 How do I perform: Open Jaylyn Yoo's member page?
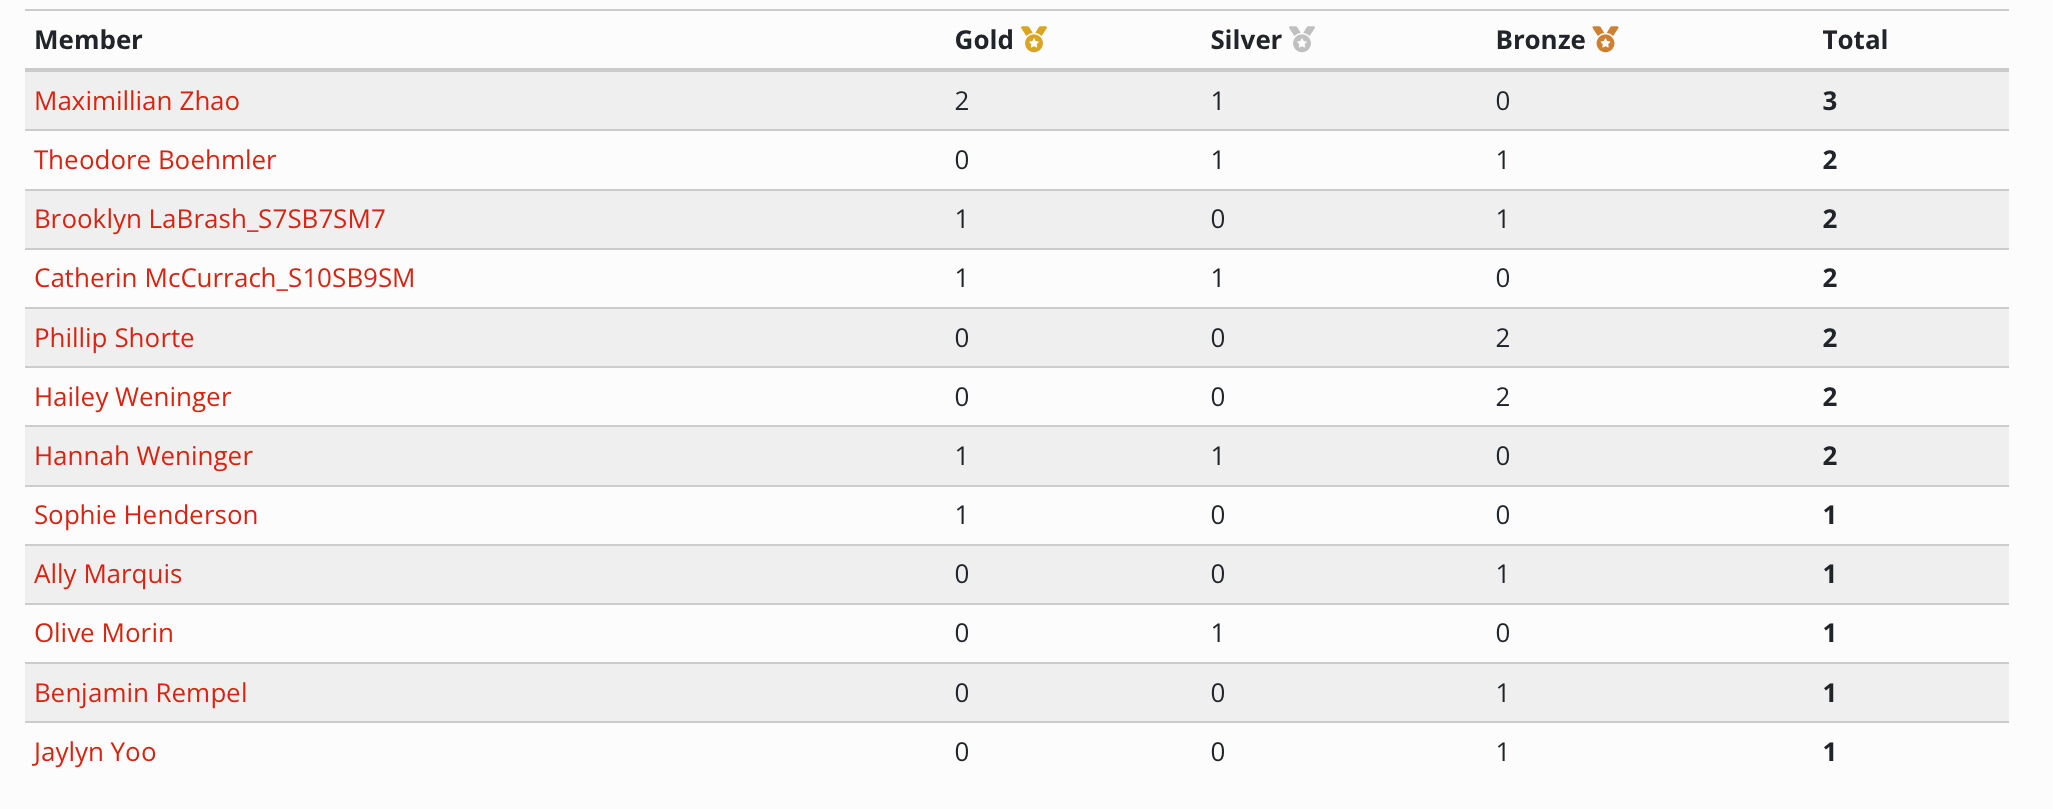(95, 752)
